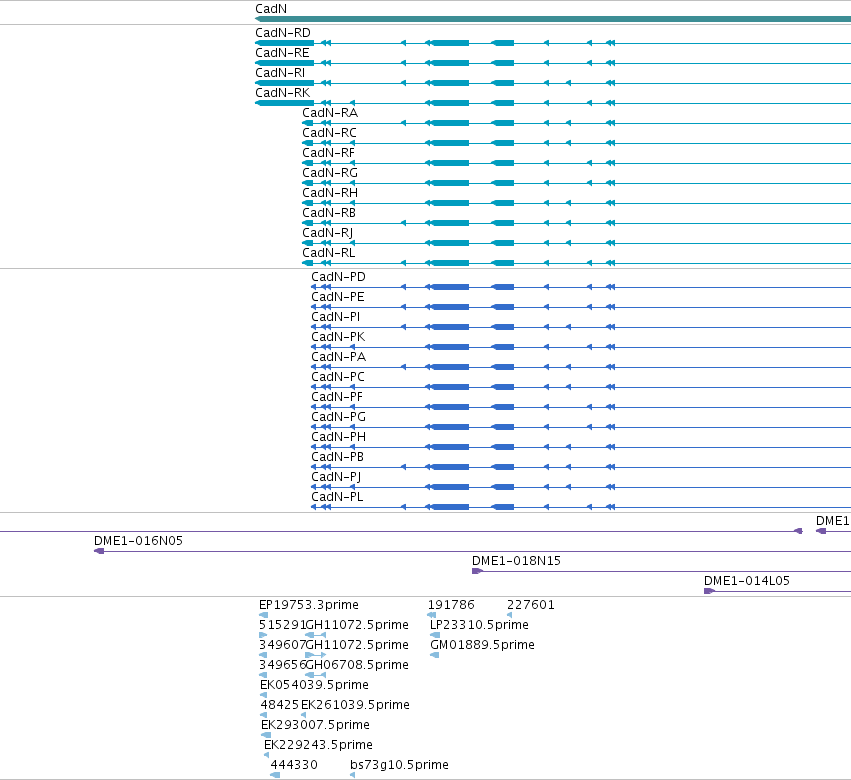Open the GM01889.5prime EST label
This screenshot has width=851, height=780.
[482, 645]
